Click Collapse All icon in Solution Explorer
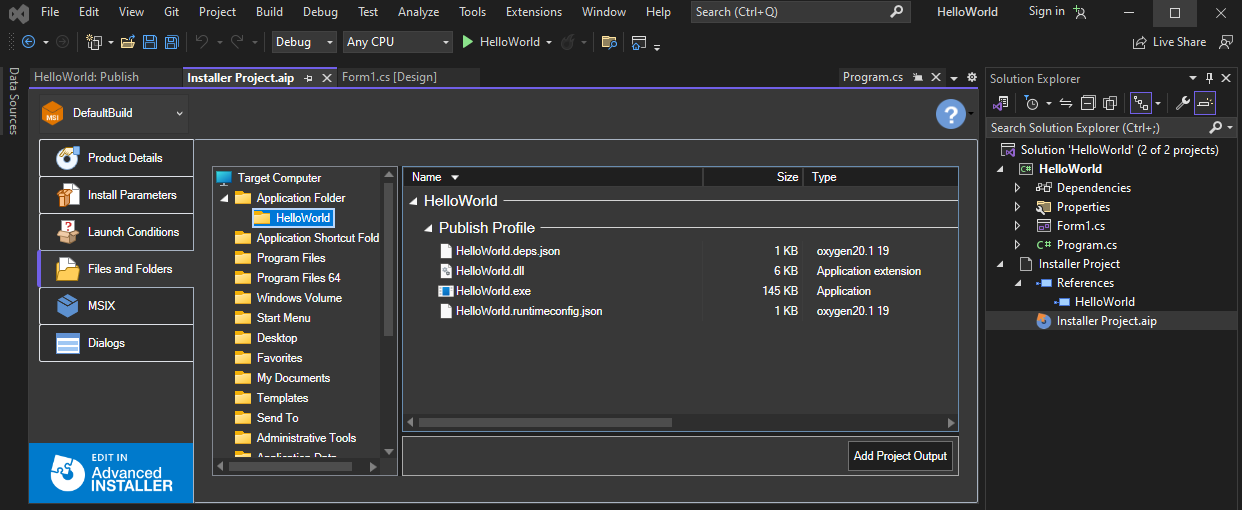Viewport: 1242px width, 510px height. (1087, 103)
